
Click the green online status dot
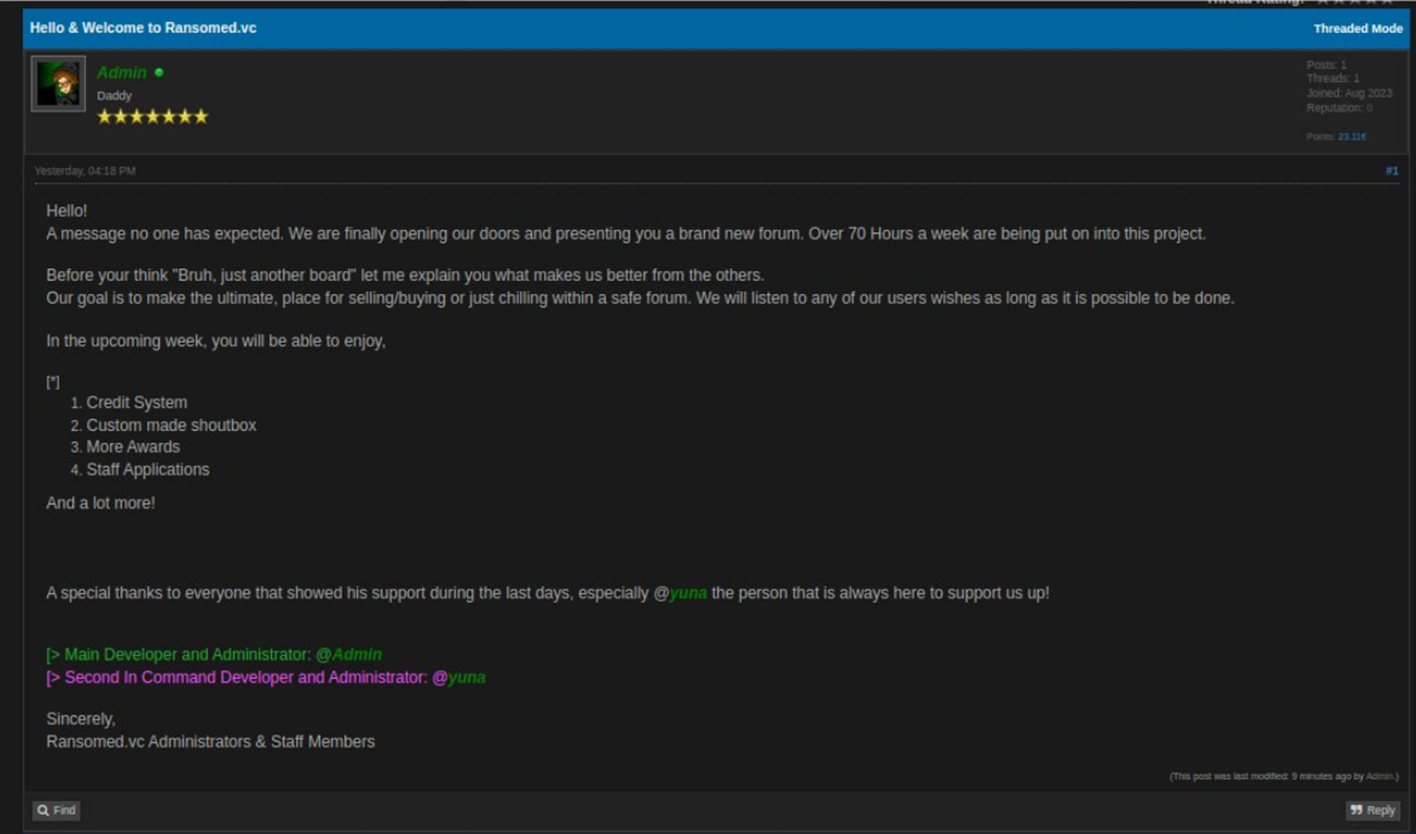[159, 72]
